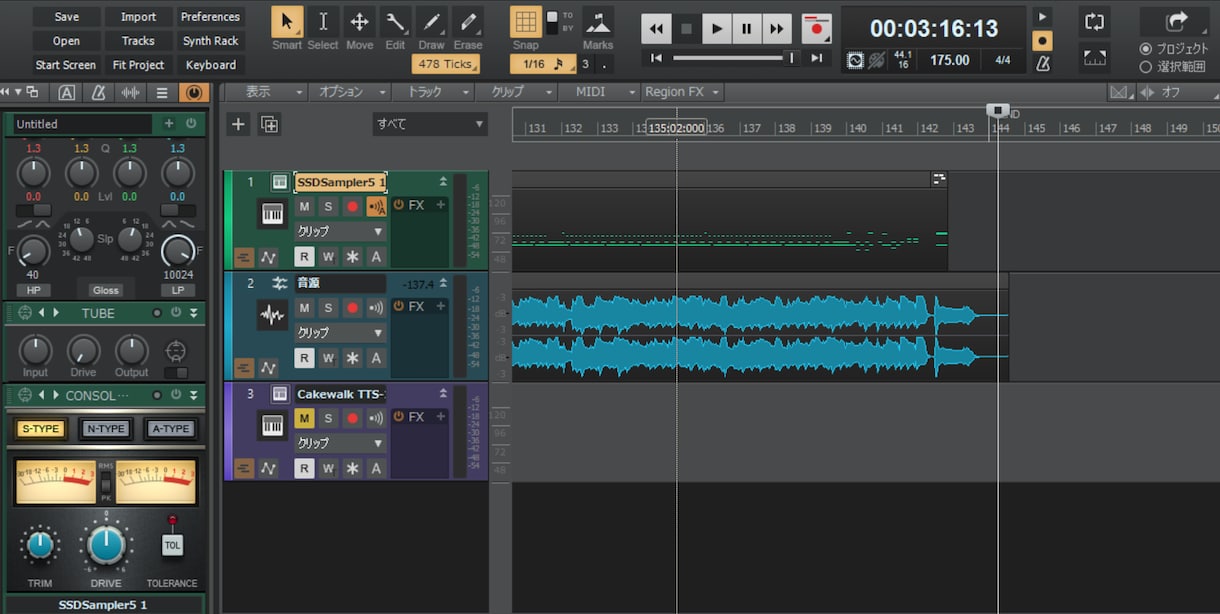Toggle Read automation on 音源 track
The image size is (1220, 614).
304,358
